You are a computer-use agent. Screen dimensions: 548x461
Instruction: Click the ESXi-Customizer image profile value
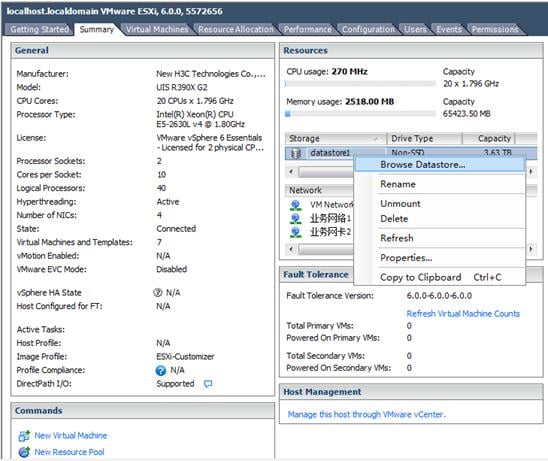[x=185, y=357]
